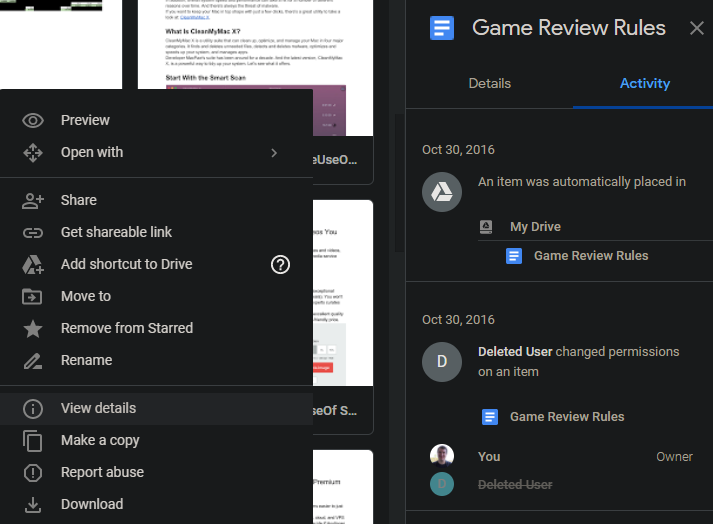Image resolution: width=713 pixels, height=524 pixels.
Task: Click the Preview eye icon
Action: tap(33, 120)
